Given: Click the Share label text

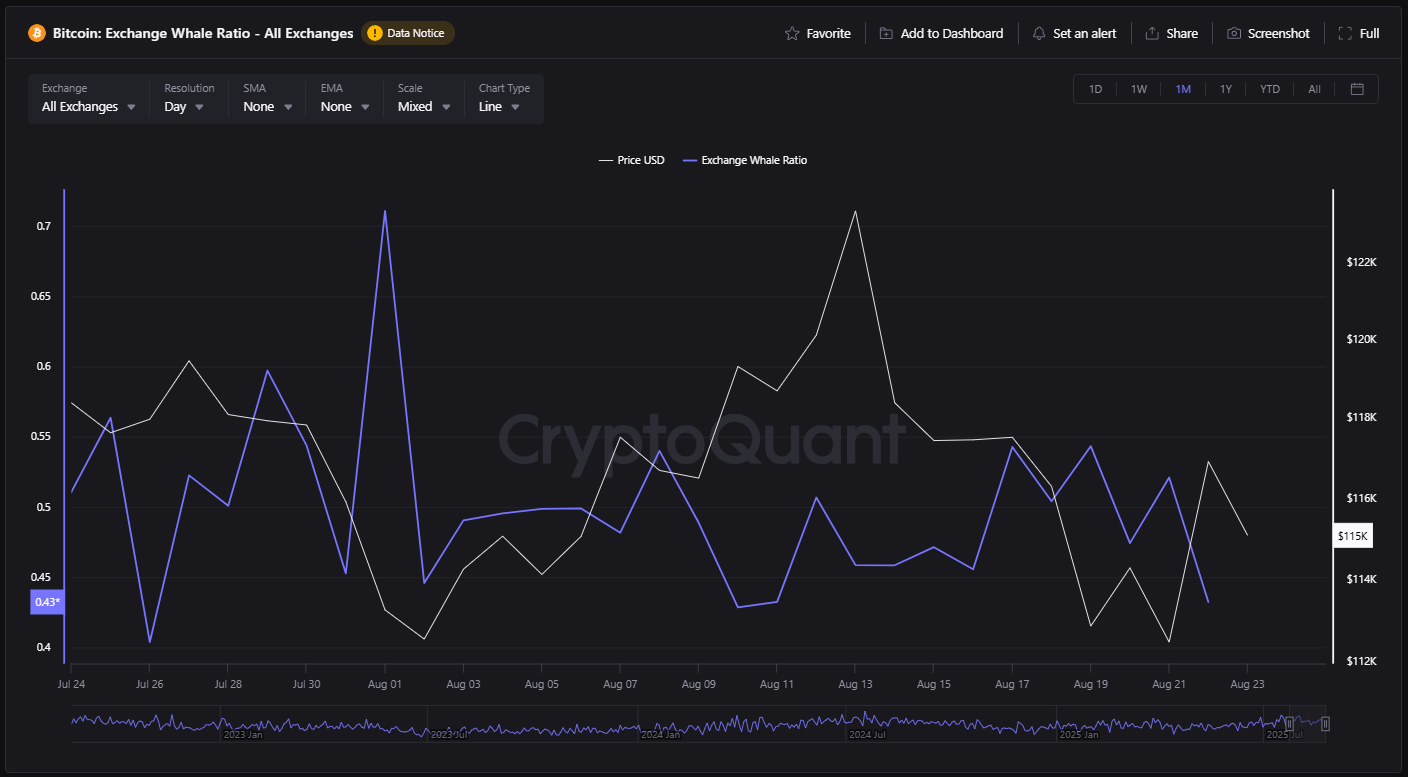Looking at the screenshot, I should point(1182,33).
